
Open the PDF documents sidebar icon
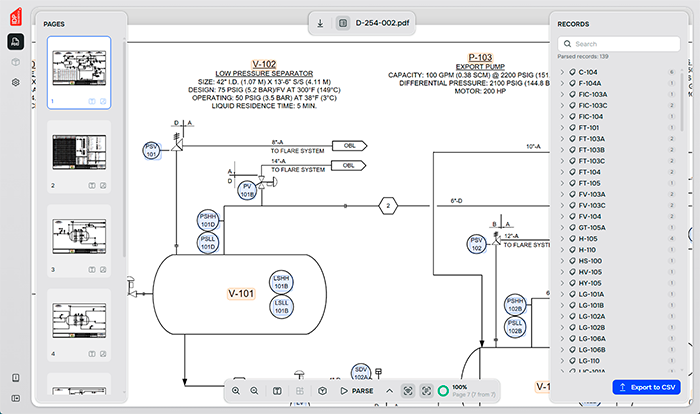16,42
